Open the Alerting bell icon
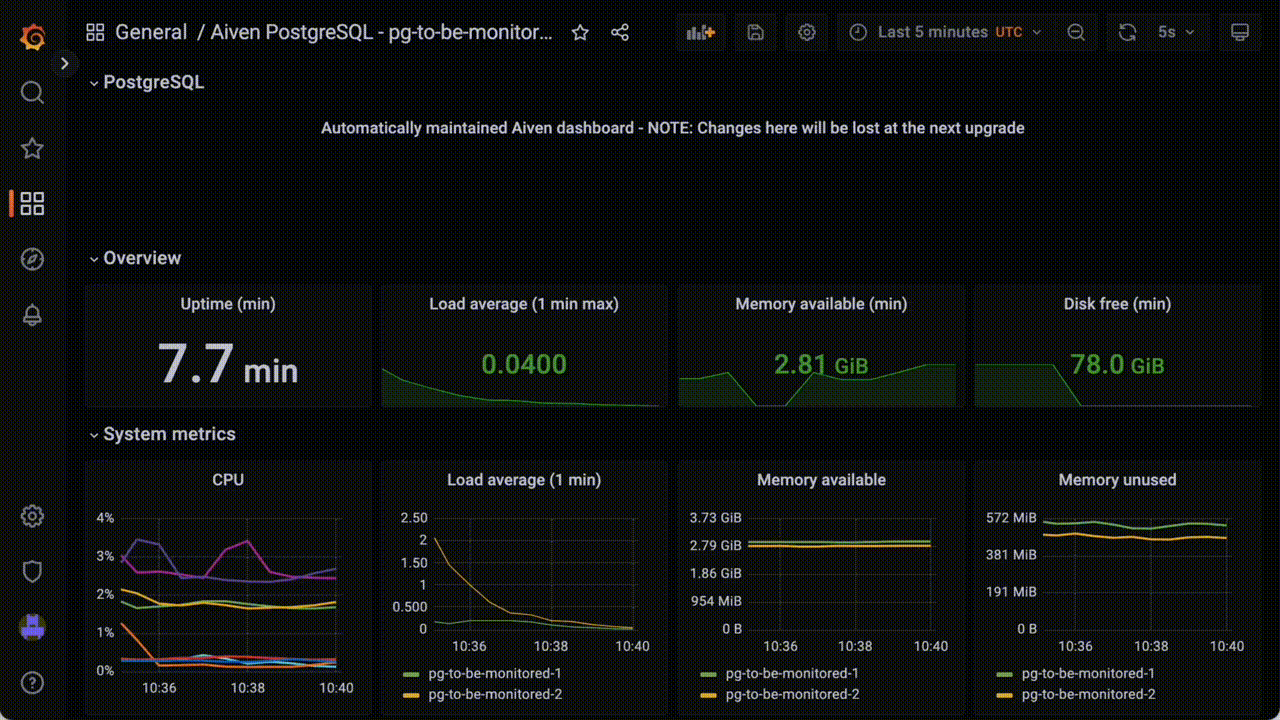 click(32, 315)
